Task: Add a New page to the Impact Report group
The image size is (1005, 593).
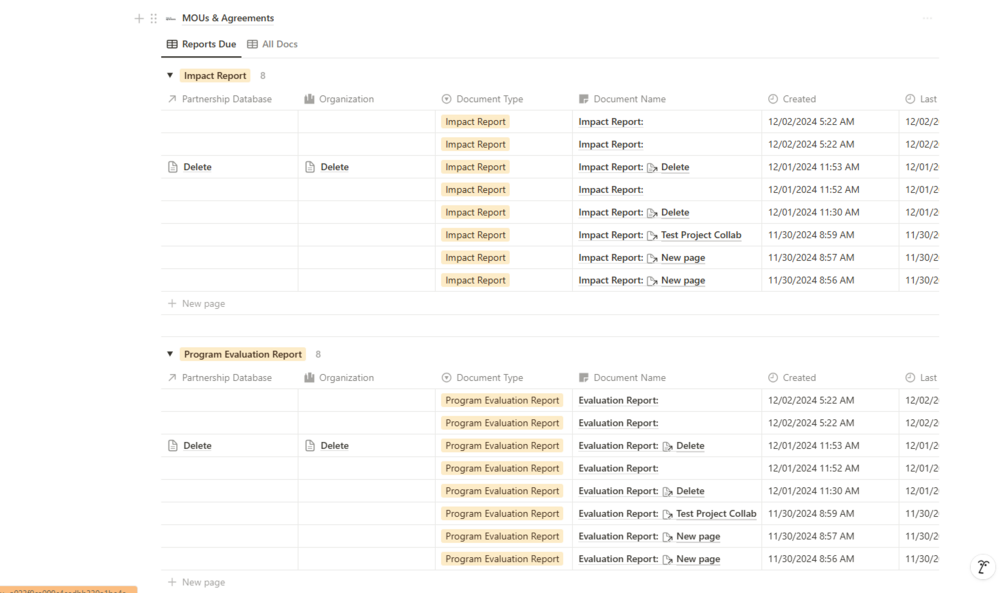Action: tap(203, 303)
